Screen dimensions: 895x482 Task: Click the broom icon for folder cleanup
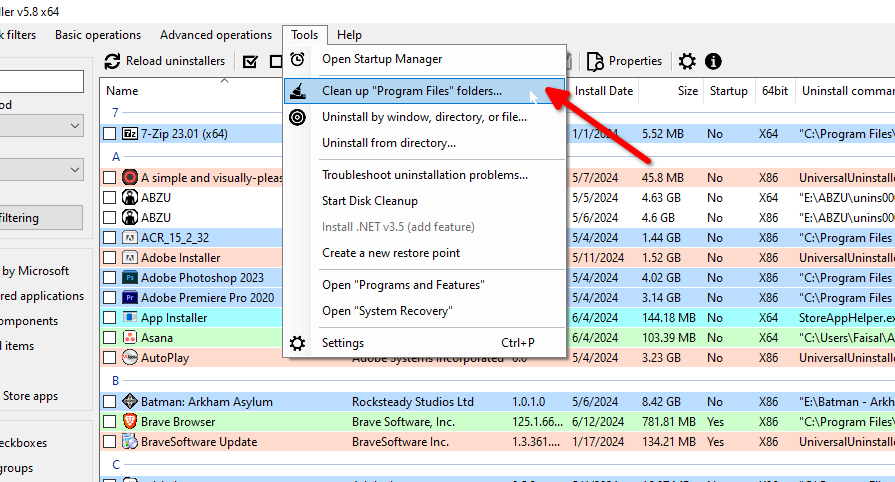point(297,91)
